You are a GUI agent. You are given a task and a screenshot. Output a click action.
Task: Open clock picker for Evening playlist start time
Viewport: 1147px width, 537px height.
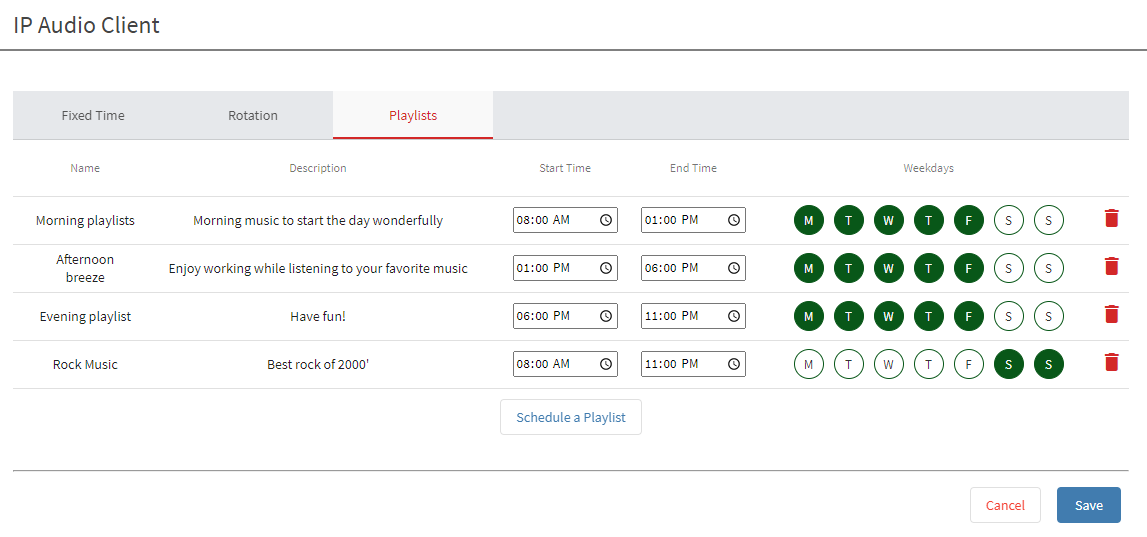[x=606, y=316]
